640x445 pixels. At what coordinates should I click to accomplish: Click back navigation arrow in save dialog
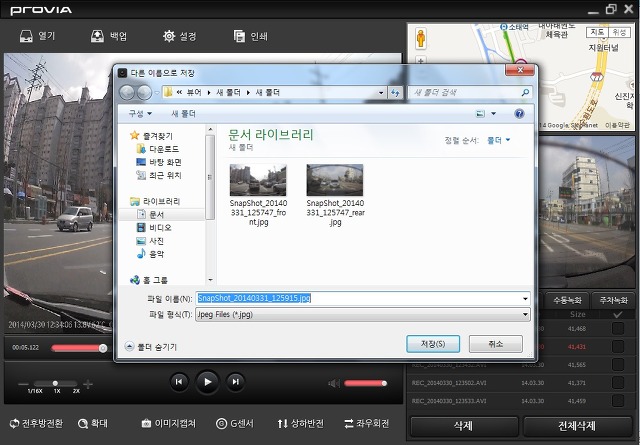(127, 93)
